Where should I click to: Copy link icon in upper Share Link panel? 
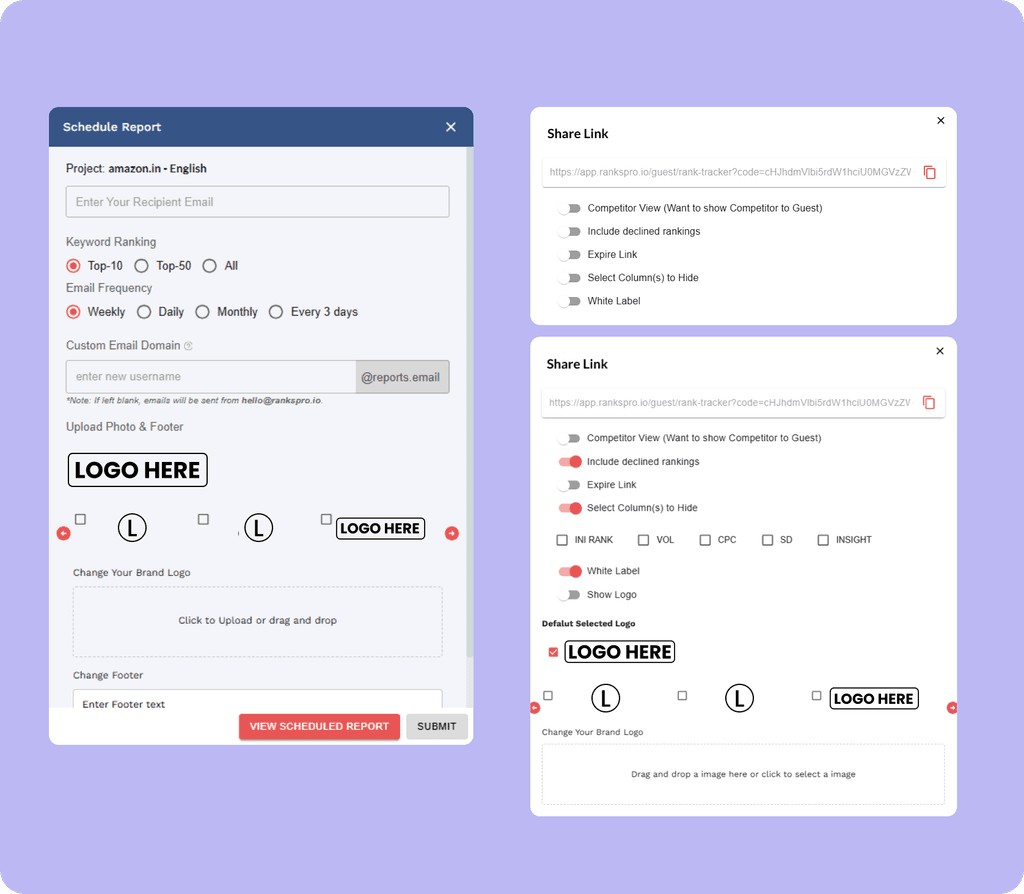pyautogui.click(x=929, y=172)
